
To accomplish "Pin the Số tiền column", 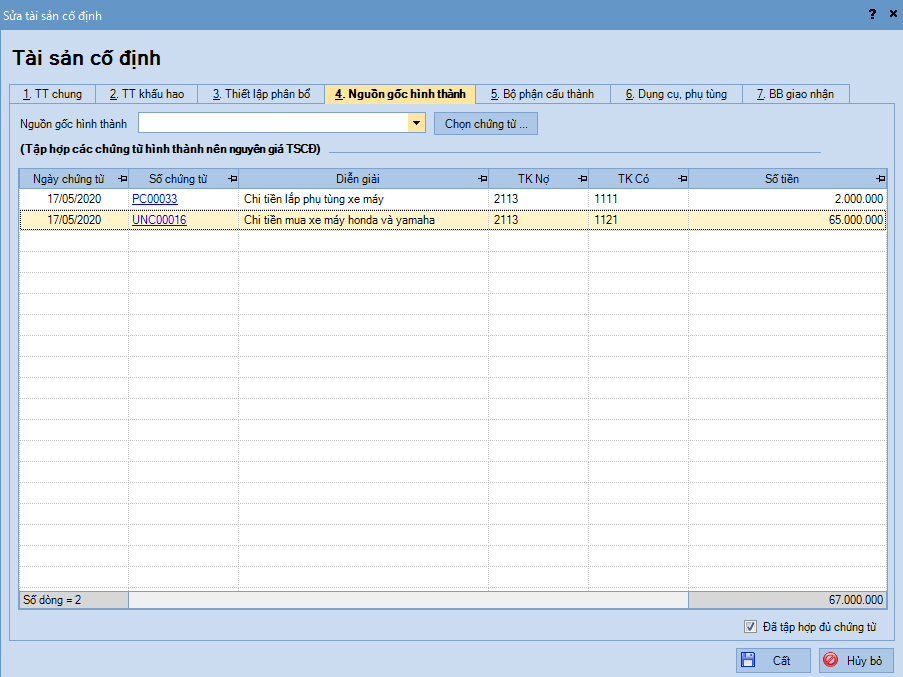I will 881,179.
